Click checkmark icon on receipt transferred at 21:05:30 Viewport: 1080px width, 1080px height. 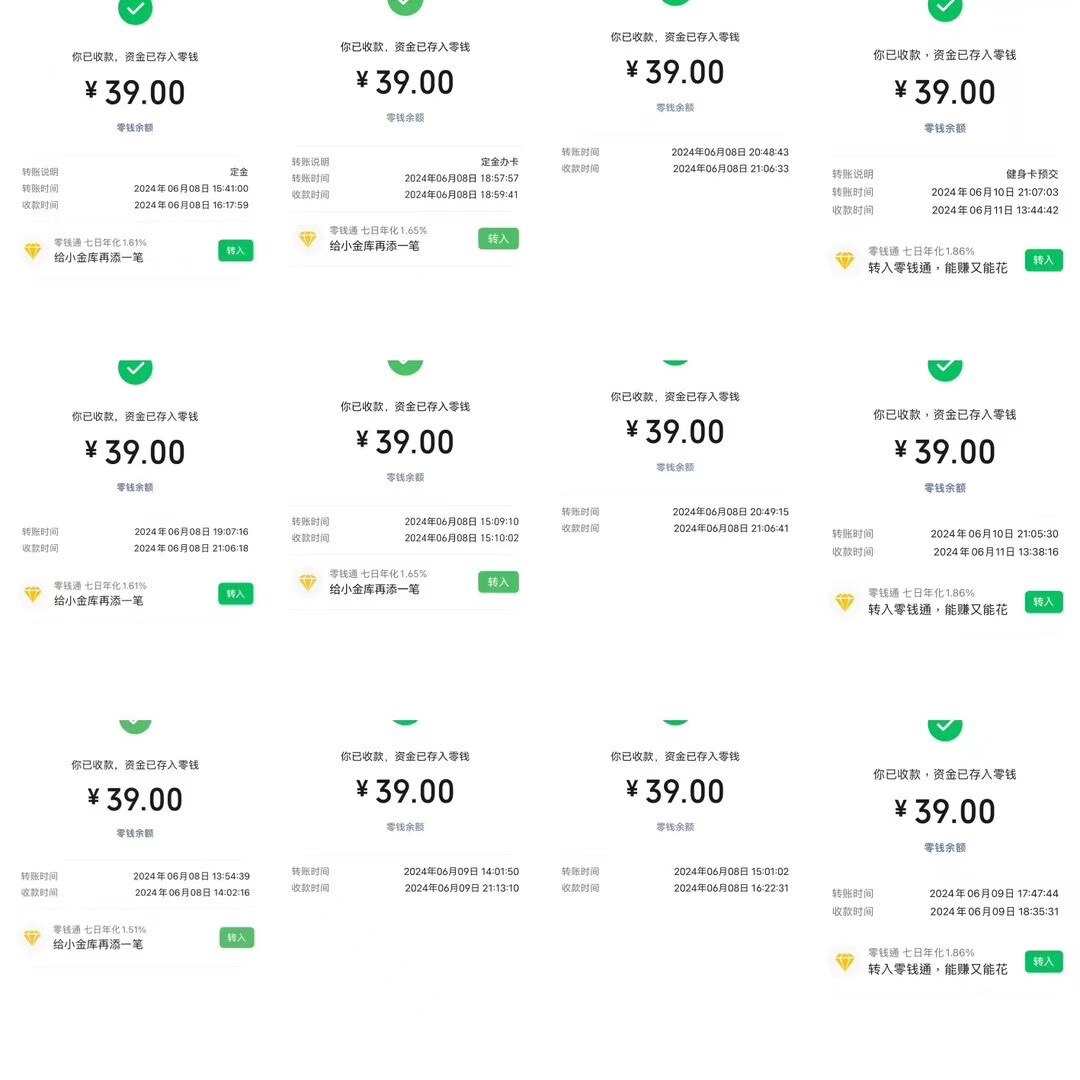click(x=944, y=369)
